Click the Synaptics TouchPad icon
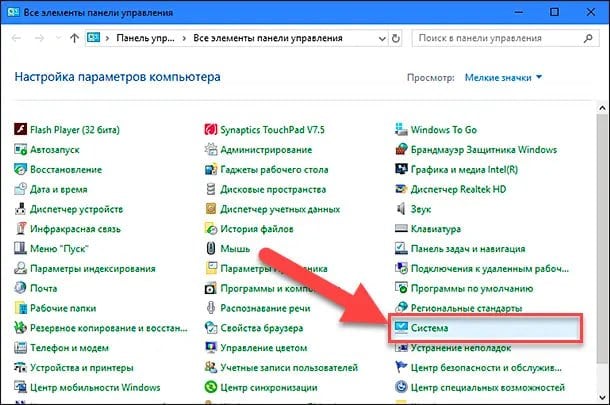The width and height of the screenshot is (610, 405). 210,129
